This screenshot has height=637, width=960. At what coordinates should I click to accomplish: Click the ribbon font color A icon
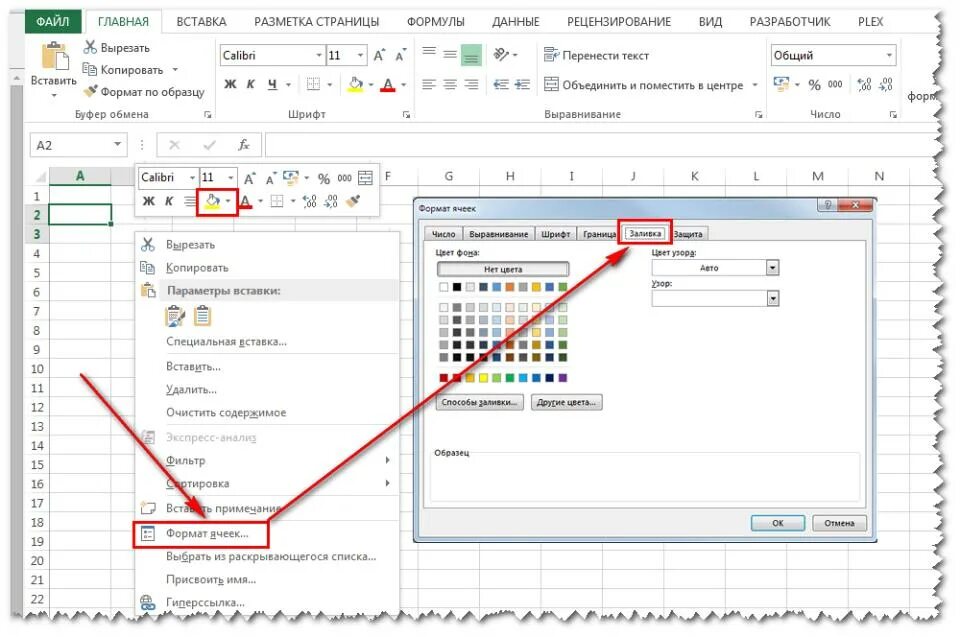pyautogui.click(x=388, y=85)
